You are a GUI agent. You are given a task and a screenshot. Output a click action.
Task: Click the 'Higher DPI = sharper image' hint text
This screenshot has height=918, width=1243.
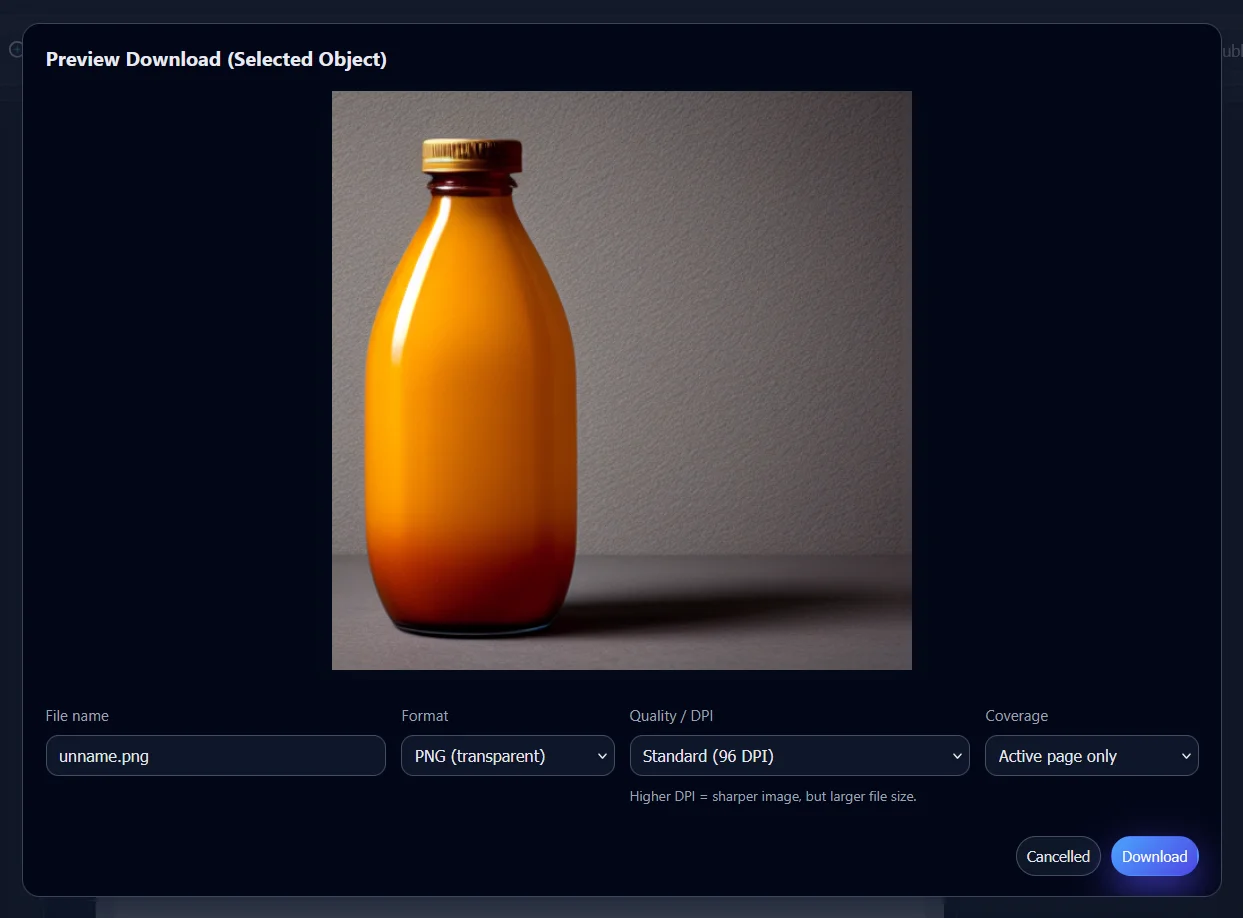coord(773,797)
